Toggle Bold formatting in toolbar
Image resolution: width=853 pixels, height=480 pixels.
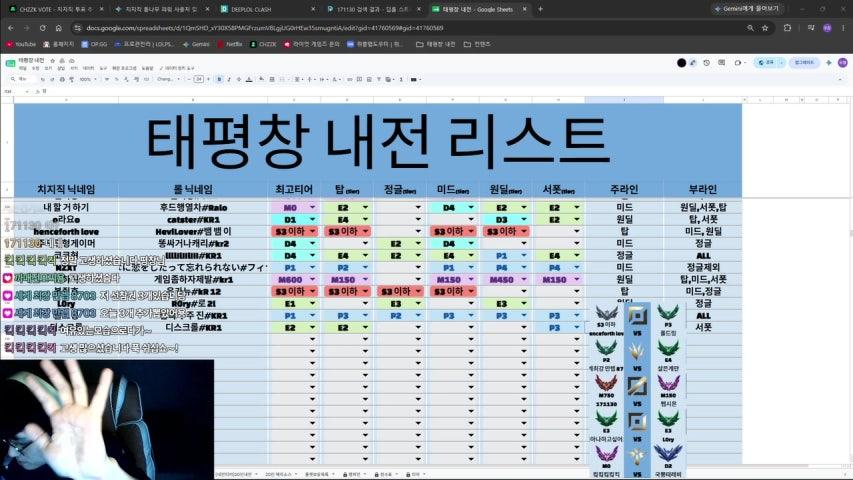click(x=219, y=79)
